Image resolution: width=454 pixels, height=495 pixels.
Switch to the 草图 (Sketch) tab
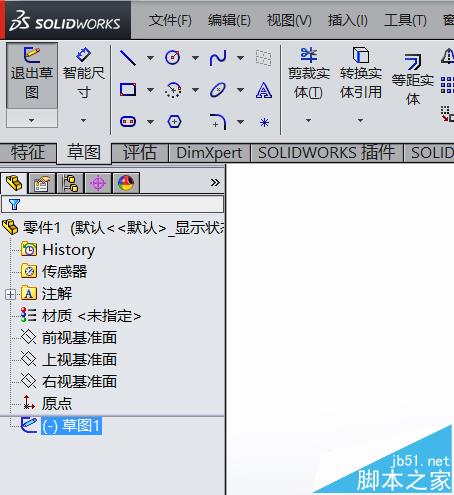pos(84,153)
